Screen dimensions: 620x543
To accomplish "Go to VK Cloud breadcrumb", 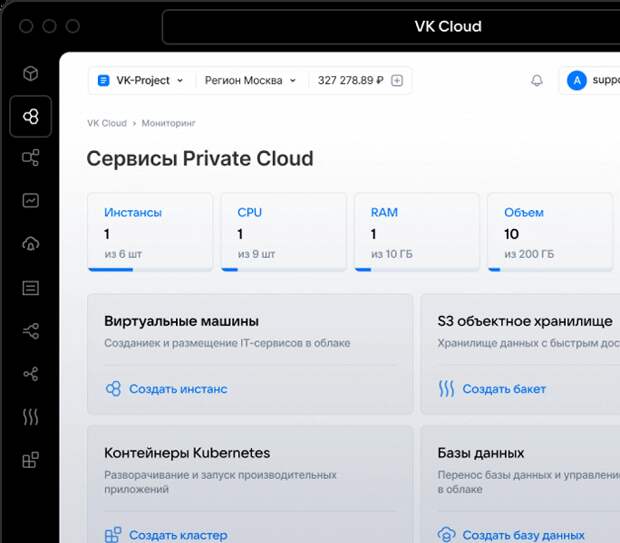I will [x=107, y=123].
